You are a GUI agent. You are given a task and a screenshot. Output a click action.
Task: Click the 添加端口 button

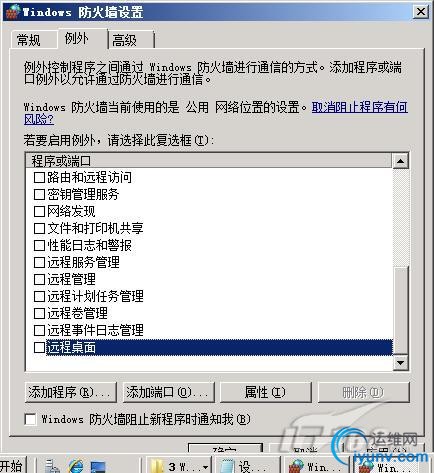(x=169, y=392)
